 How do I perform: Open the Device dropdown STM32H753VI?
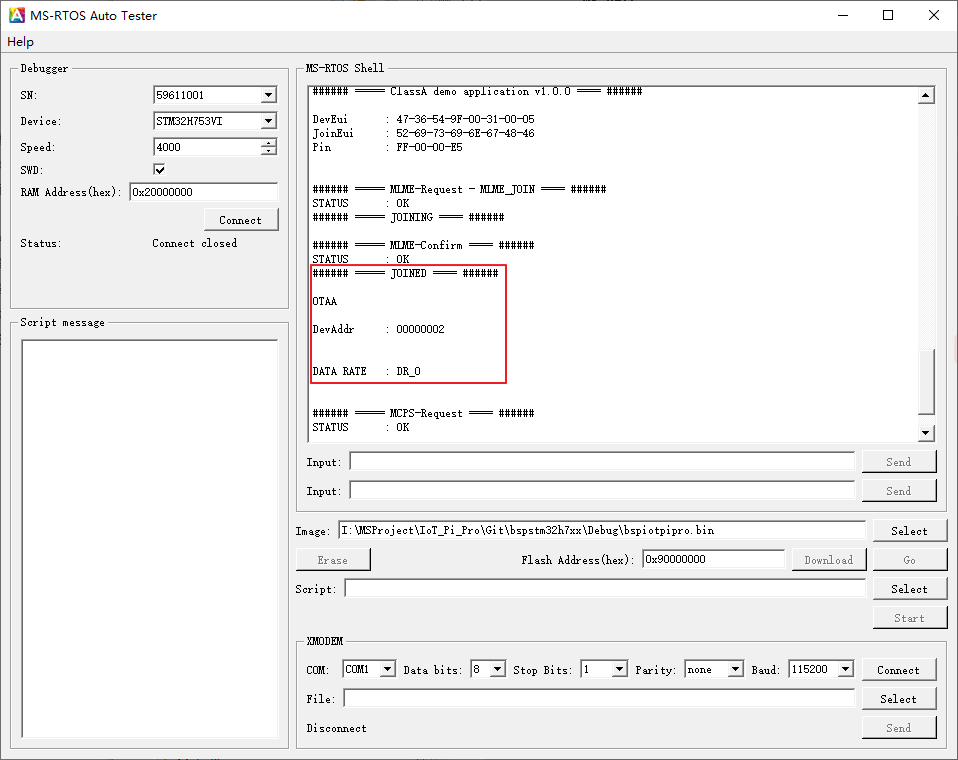coord(268,122)
